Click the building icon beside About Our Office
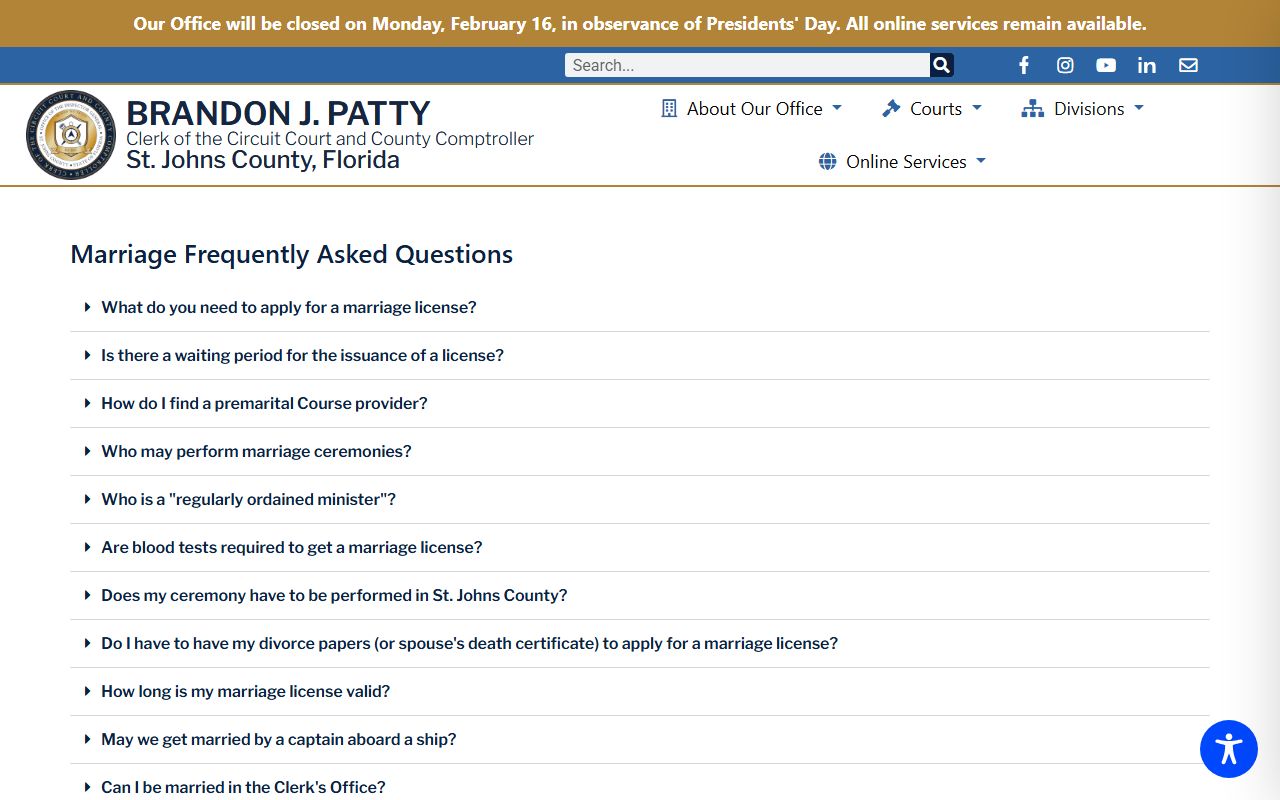 (x=669, y=108)
